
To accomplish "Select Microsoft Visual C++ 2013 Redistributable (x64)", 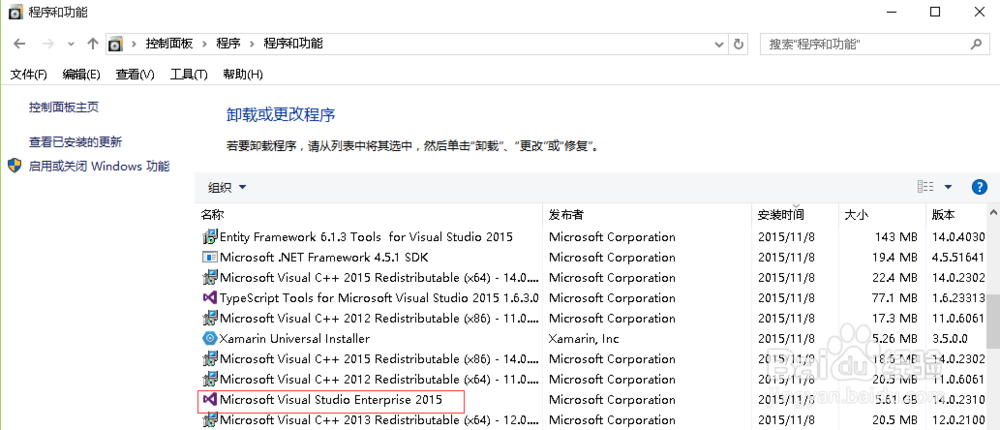I will (x=379, y=420).
